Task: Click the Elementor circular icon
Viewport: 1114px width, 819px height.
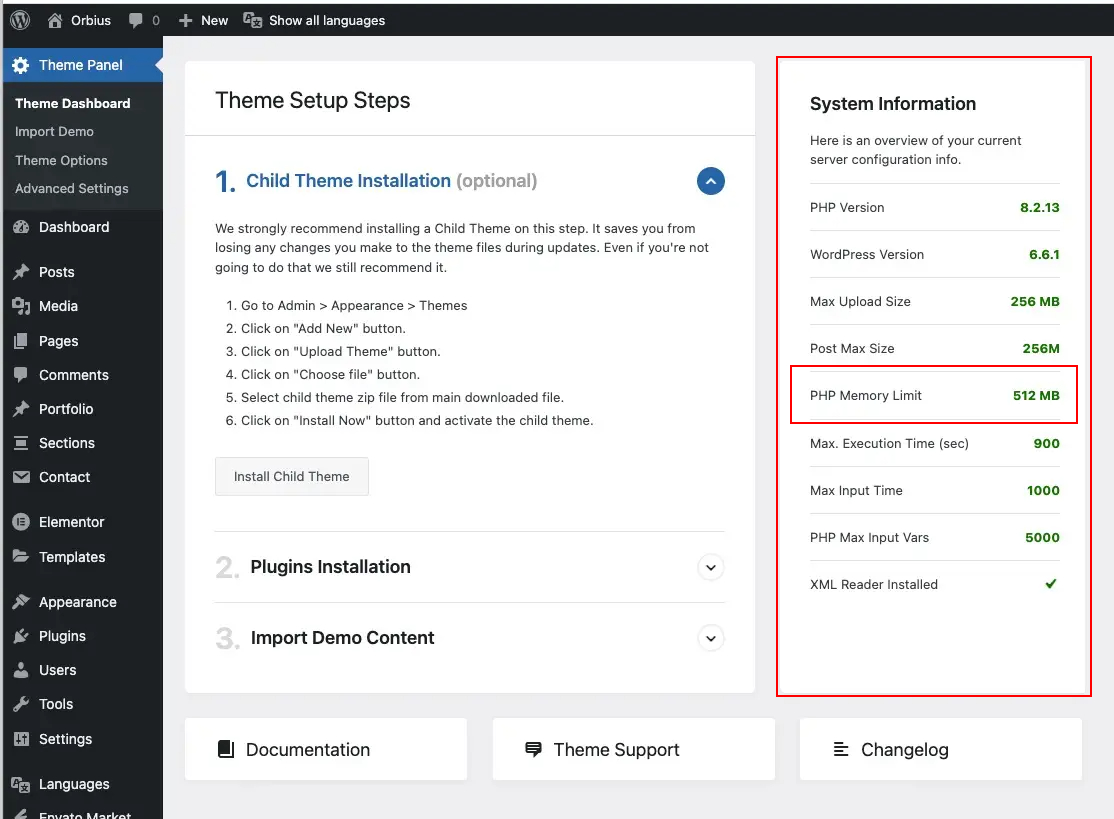Action: click(21, 522)
